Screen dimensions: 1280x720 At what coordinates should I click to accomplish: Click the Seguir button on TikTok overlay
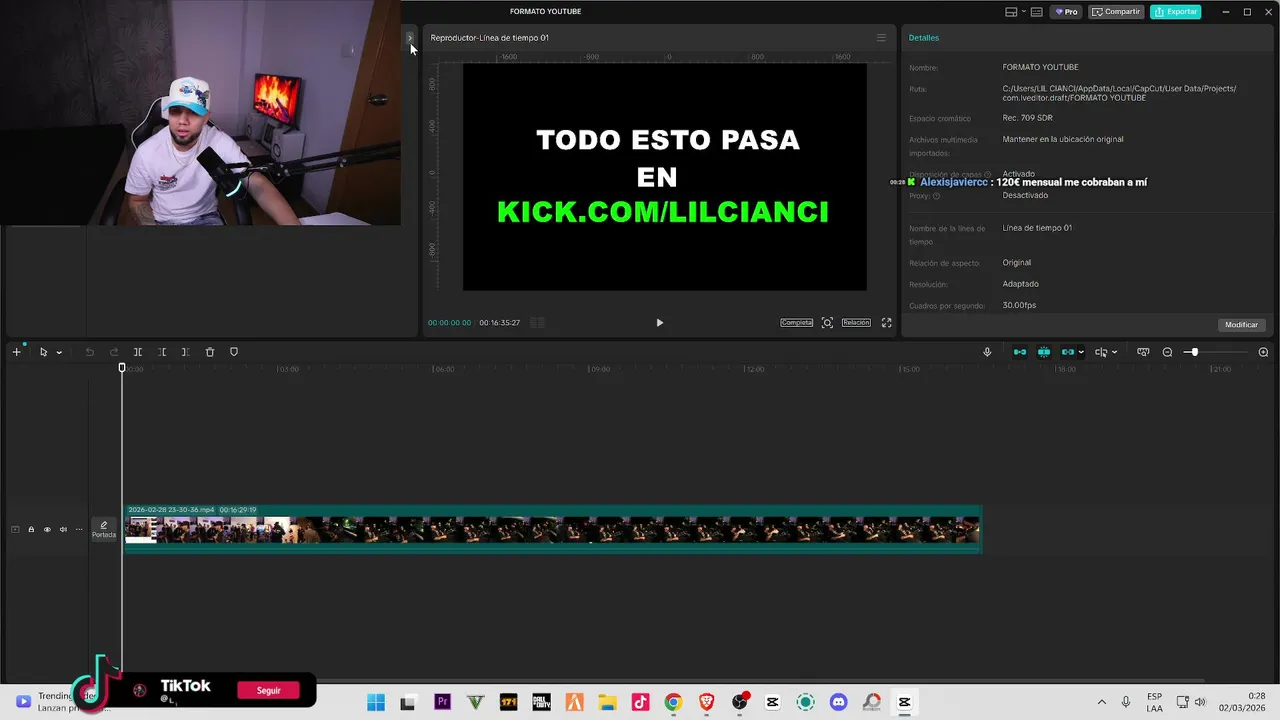pyautogui.click(x=269, y=690)
